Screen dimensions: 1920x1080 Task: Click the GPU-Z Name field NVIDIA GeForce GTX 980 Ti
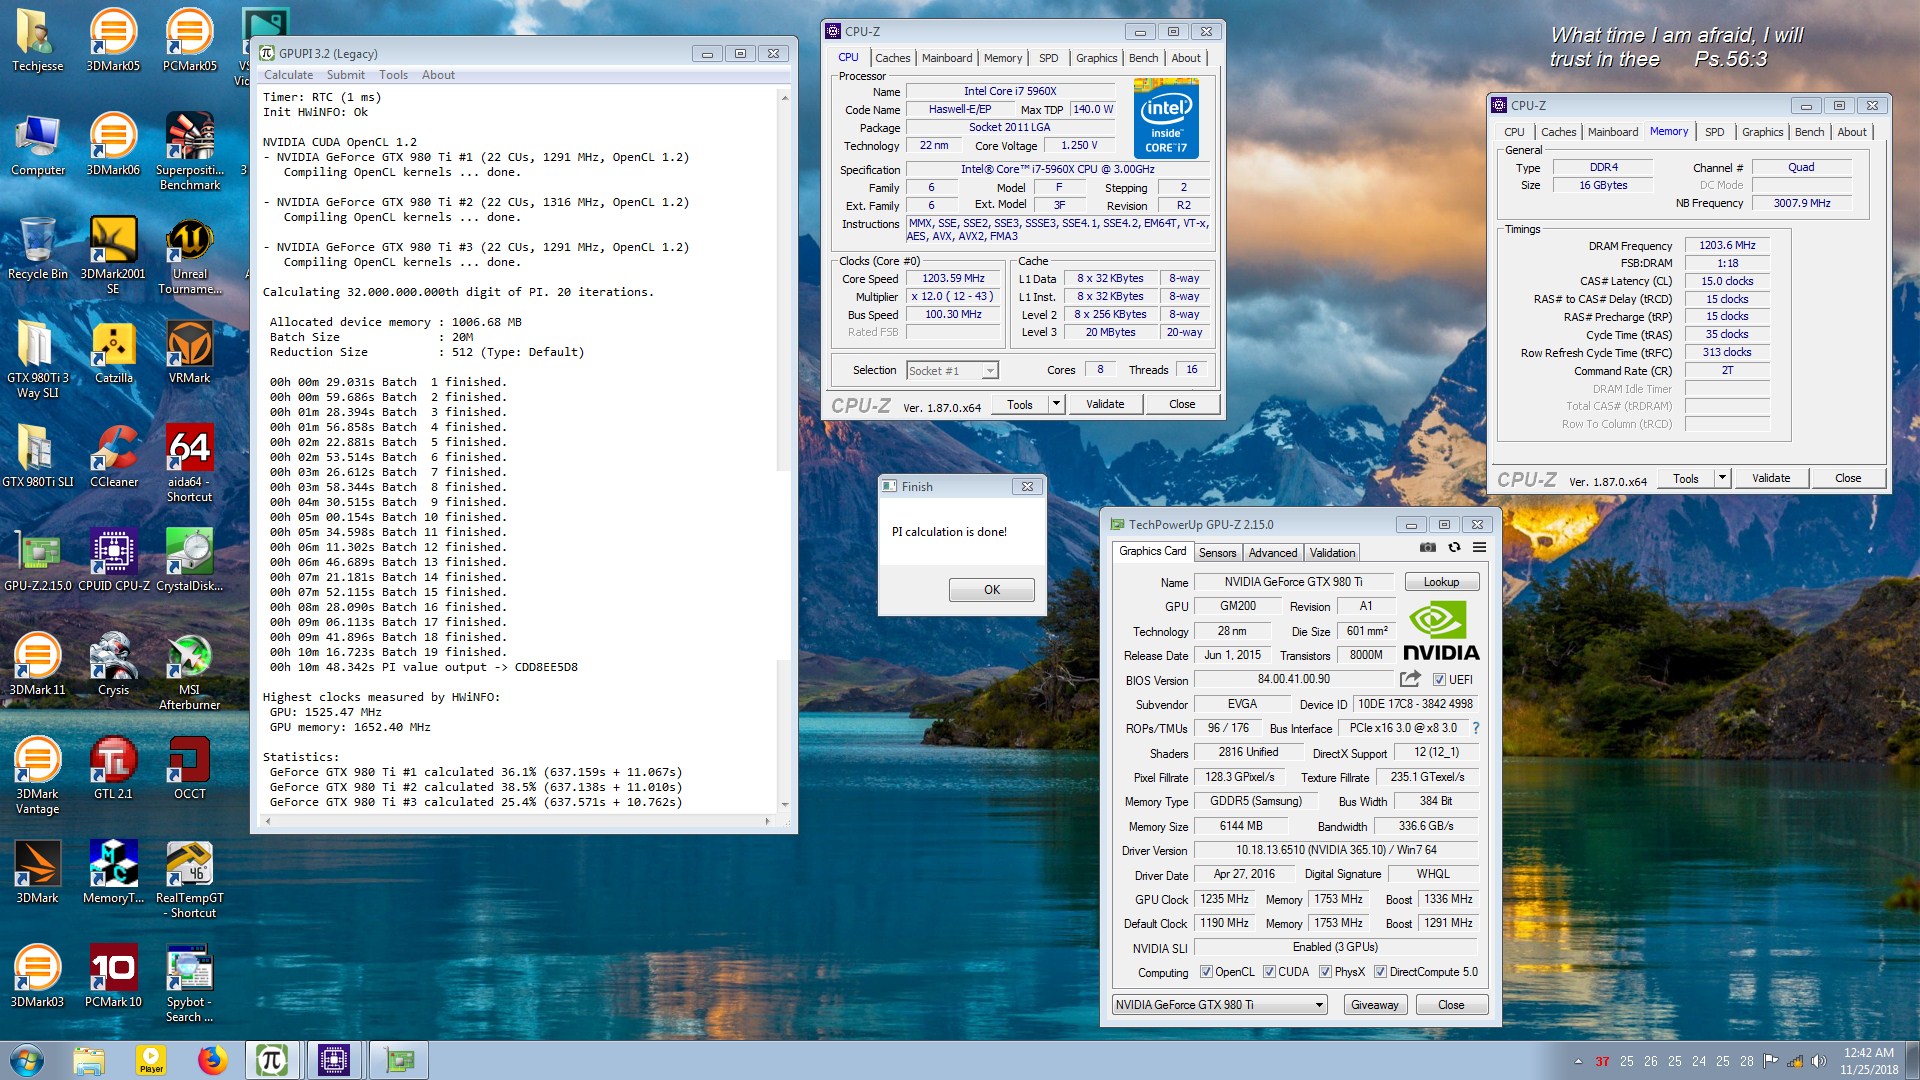pyautogui.click(x=1292, y=582)
